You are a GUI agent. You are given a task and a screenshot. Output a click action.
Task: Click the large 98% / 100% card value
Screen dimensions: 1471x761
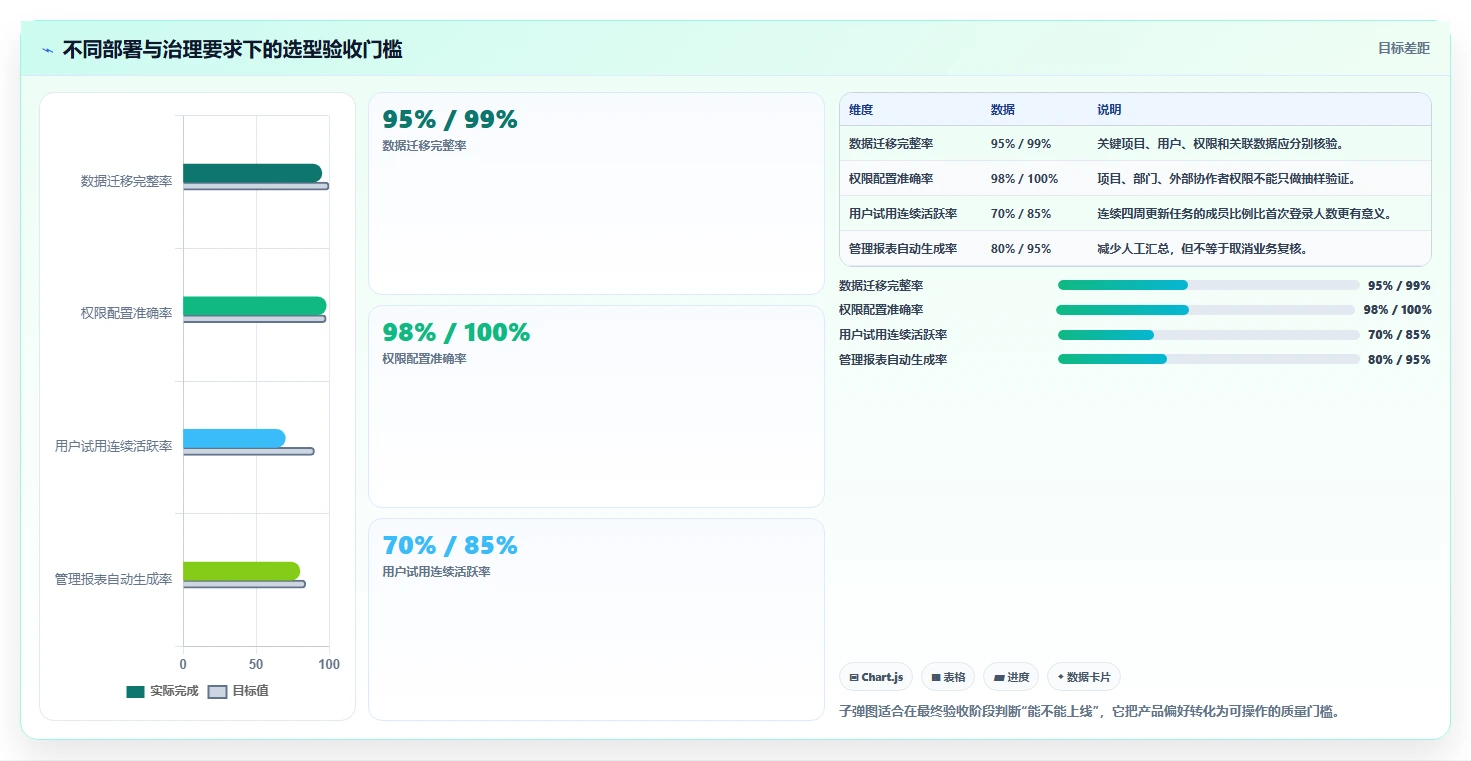click(456, 333)
